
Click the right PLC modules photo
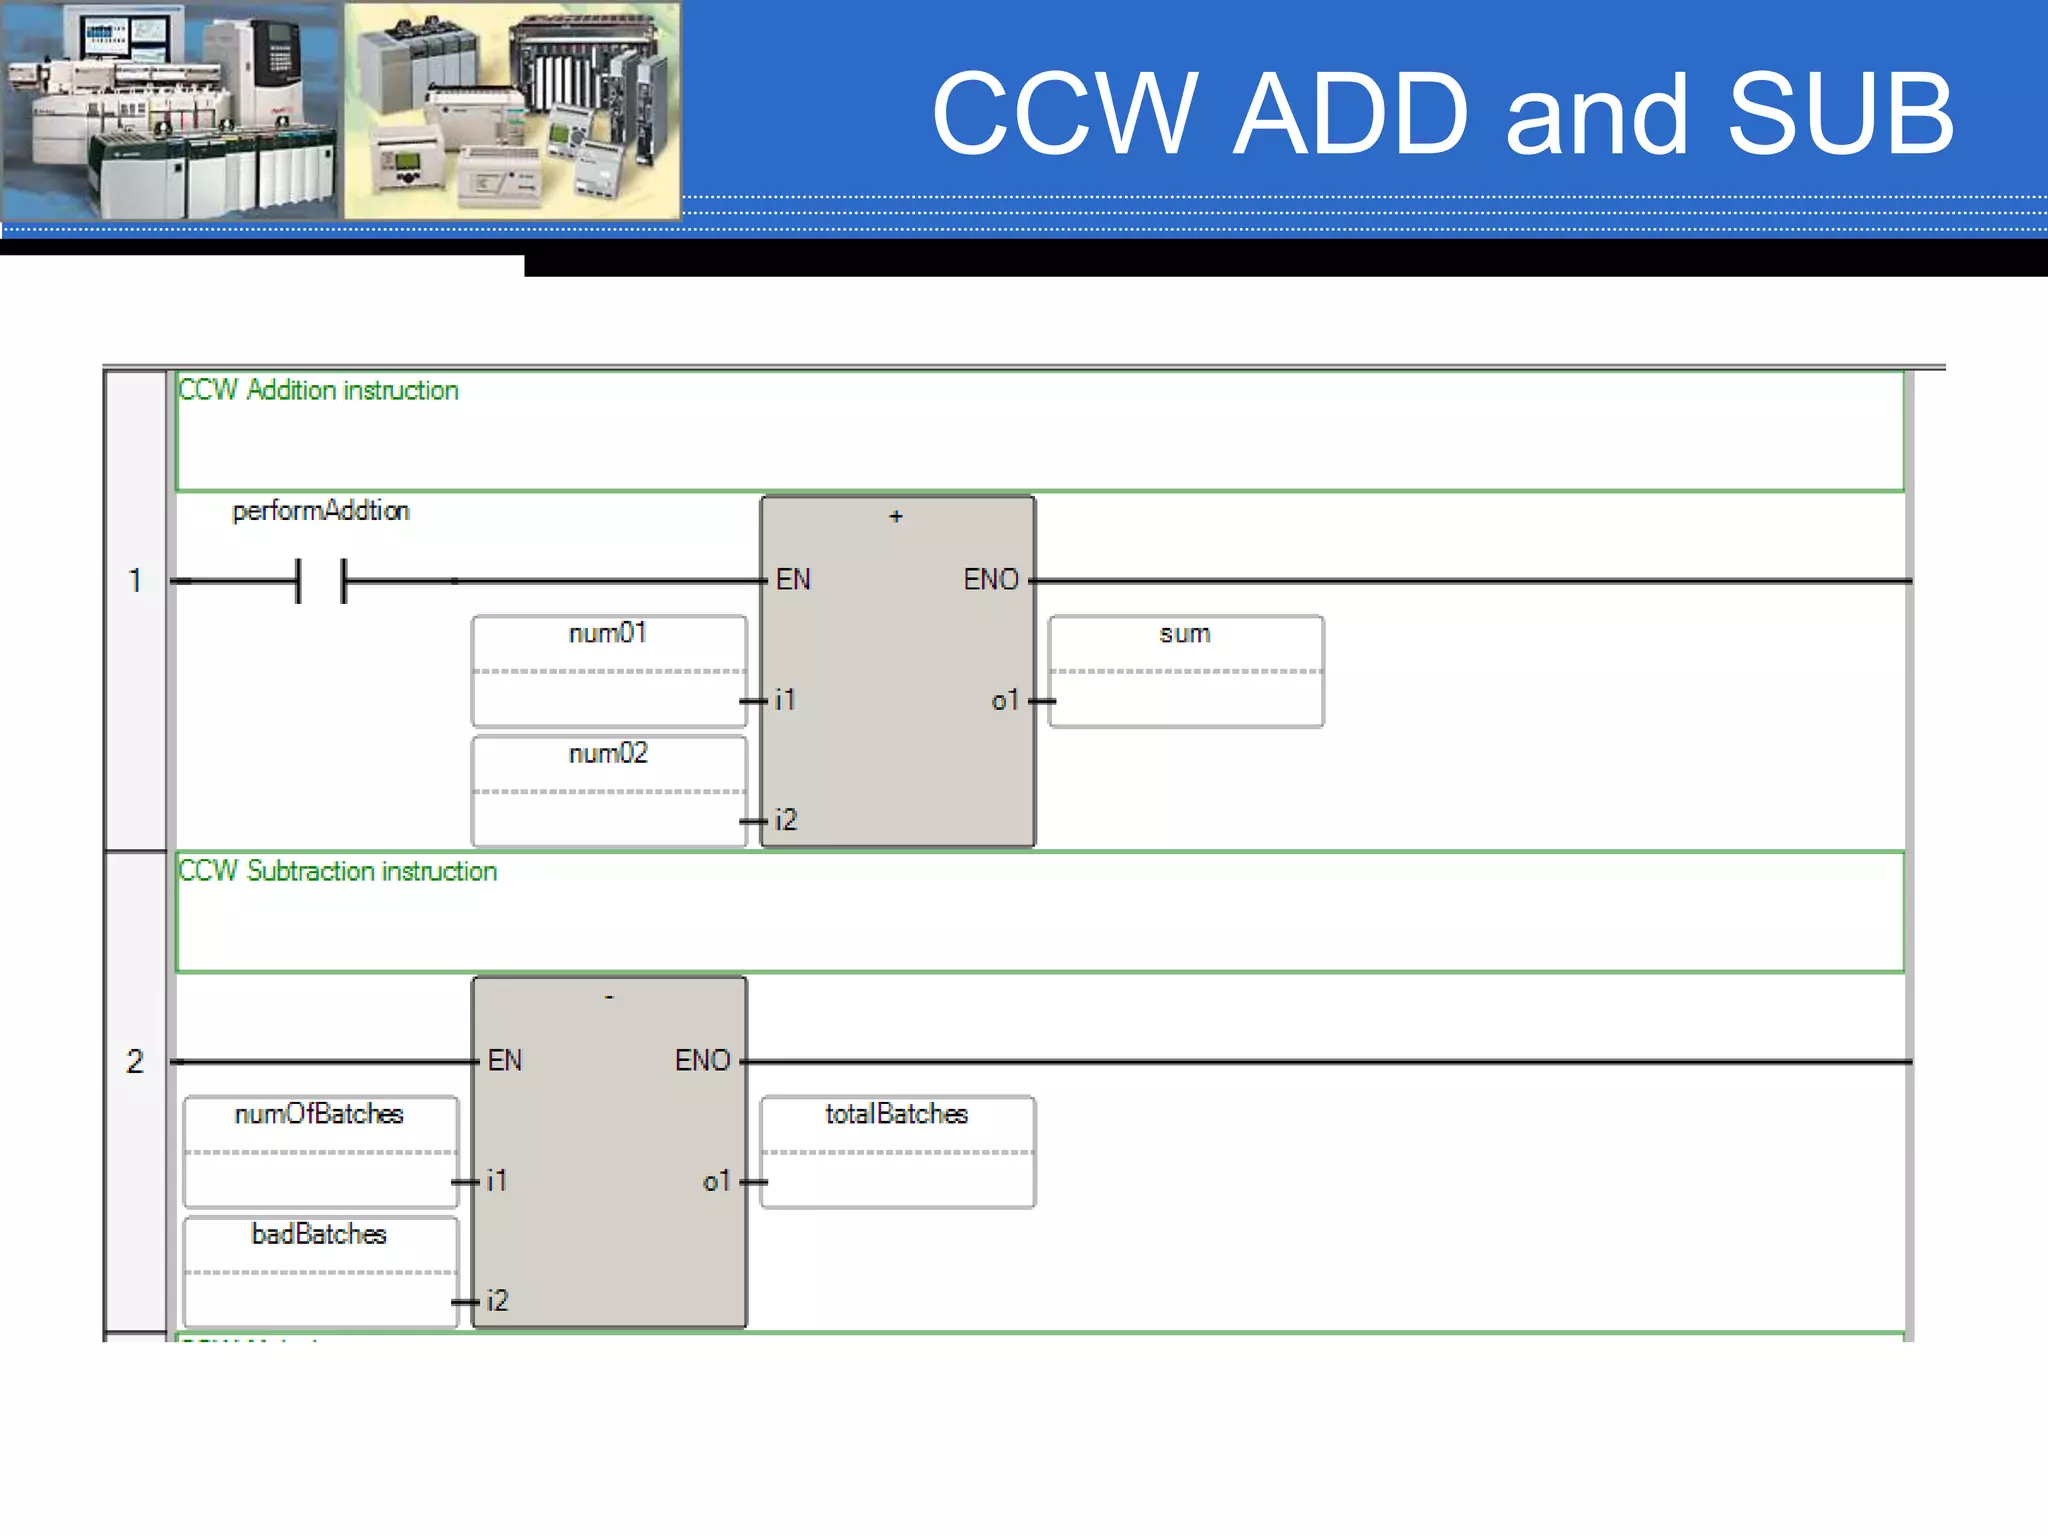coord(512,110)
